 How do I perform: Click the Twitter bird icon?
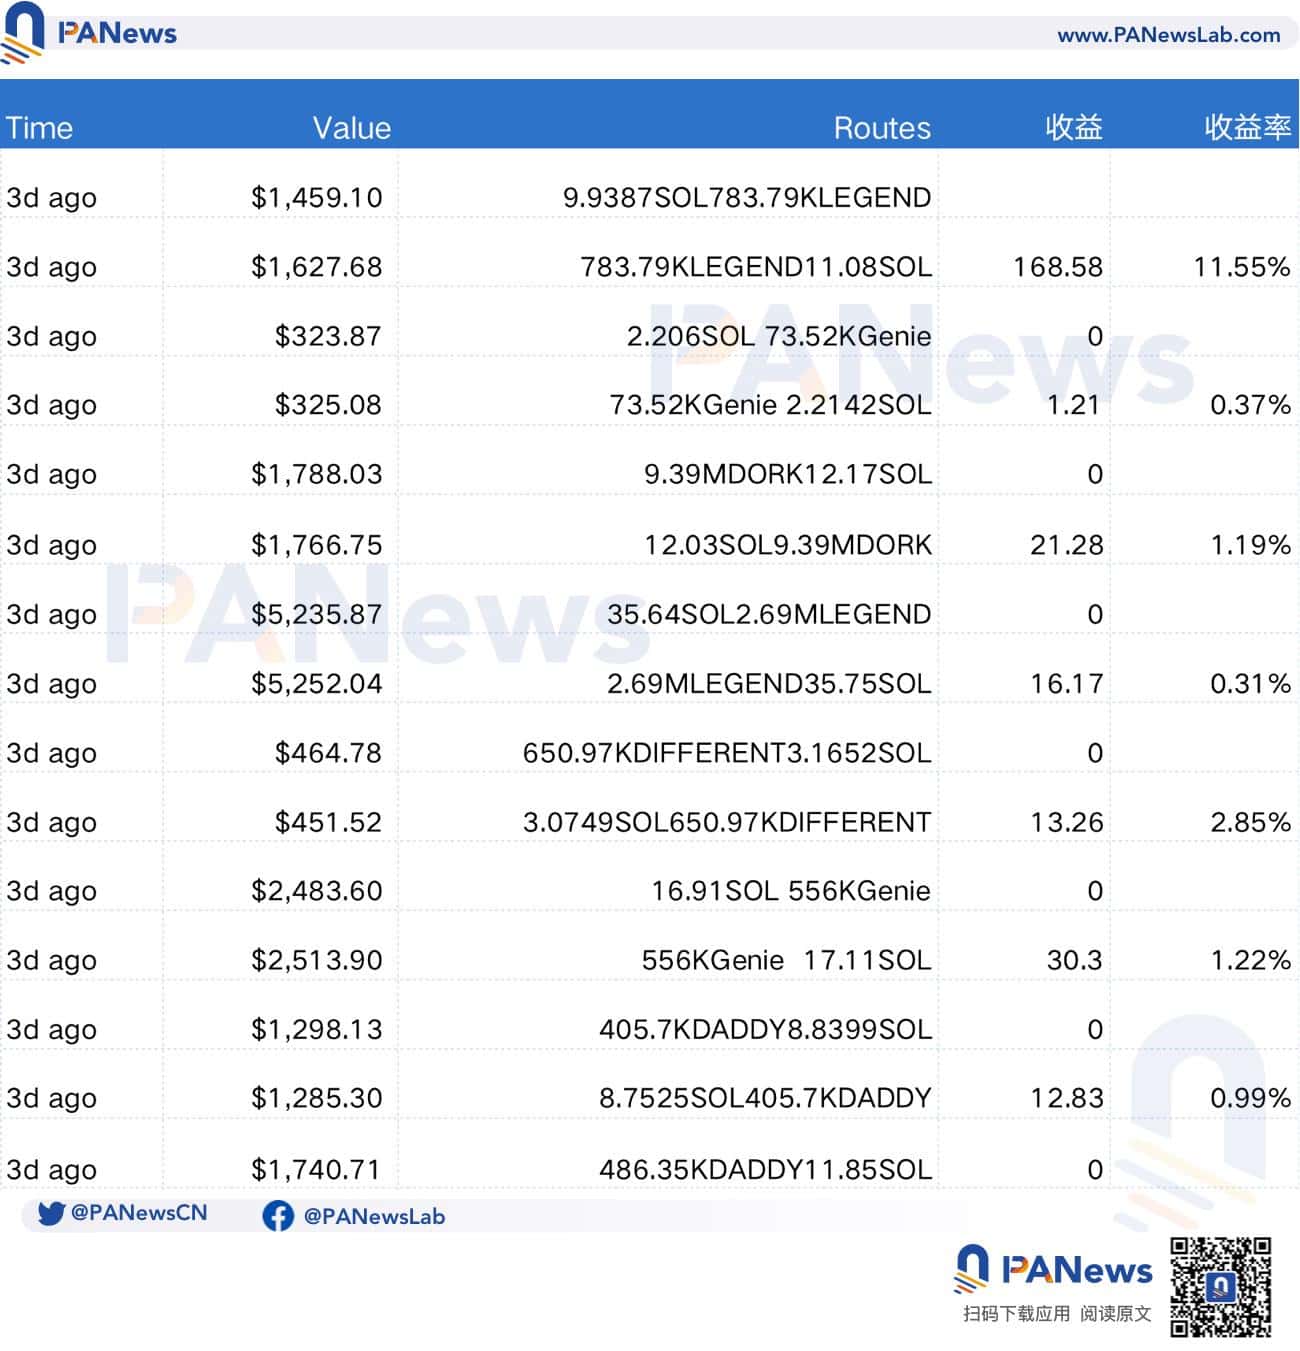click(x=51, y=1213)
